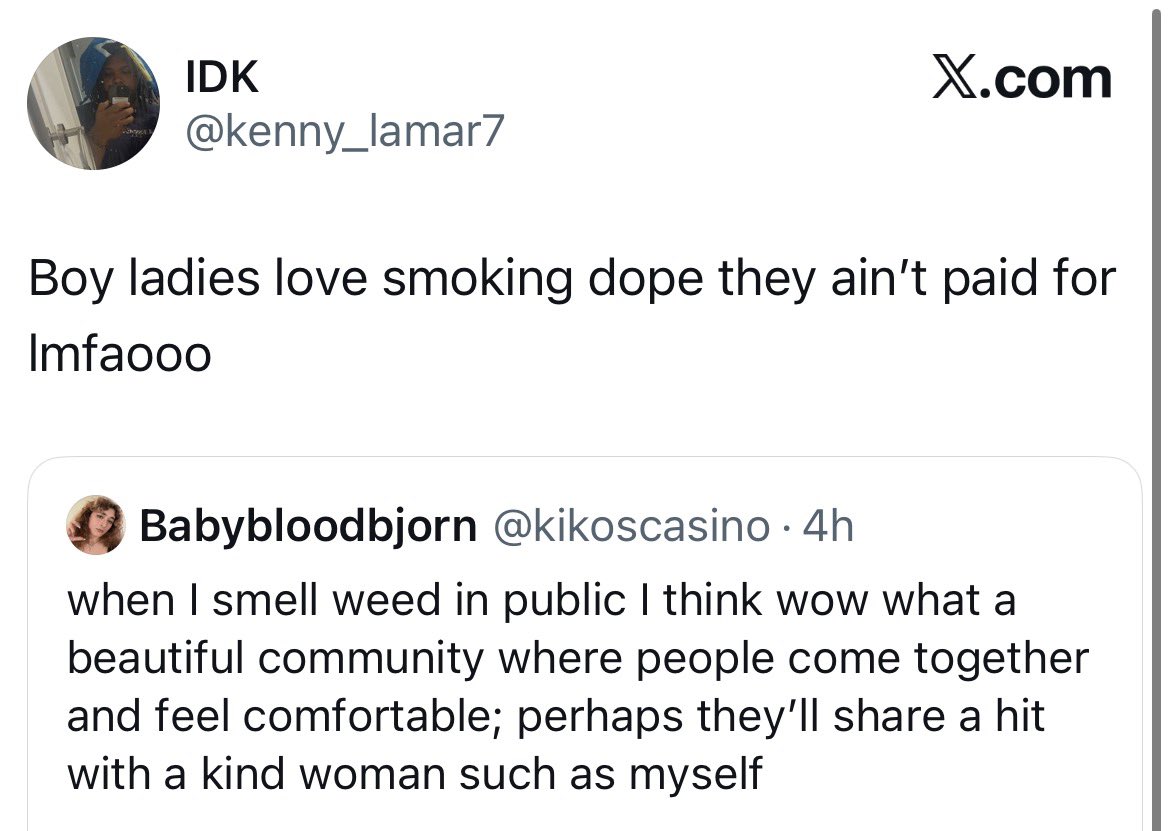Click the IDK display name
This screenshot has height=831, width=1170.
pyautogui.click(x=222, y=76)
